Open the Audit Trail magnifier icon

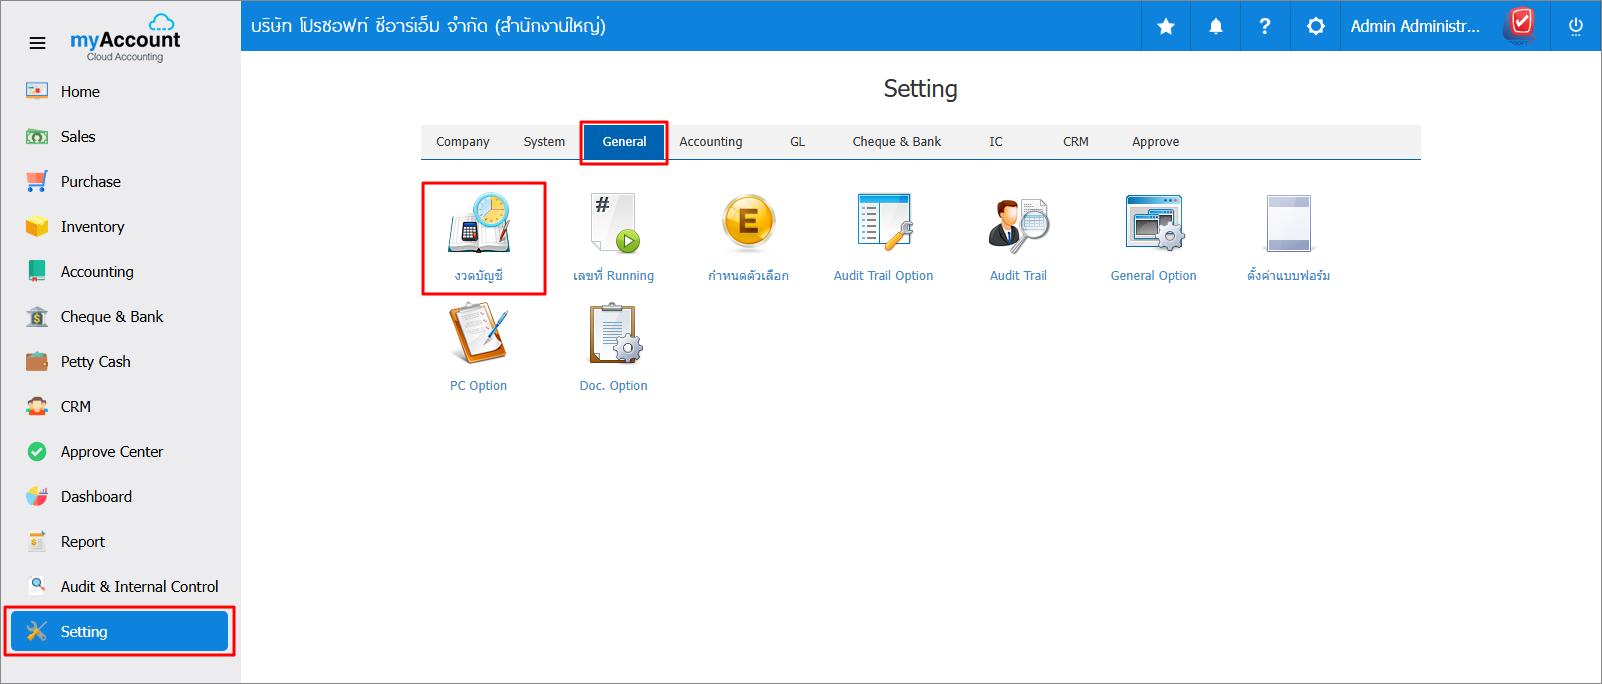point(1018,224)
